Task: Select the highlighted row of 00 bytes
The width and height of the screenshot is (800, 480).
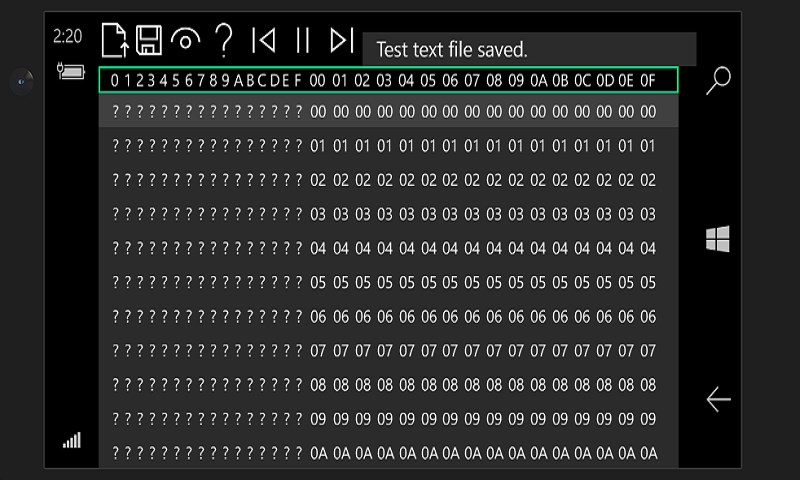Action: (x=388, y=111)
